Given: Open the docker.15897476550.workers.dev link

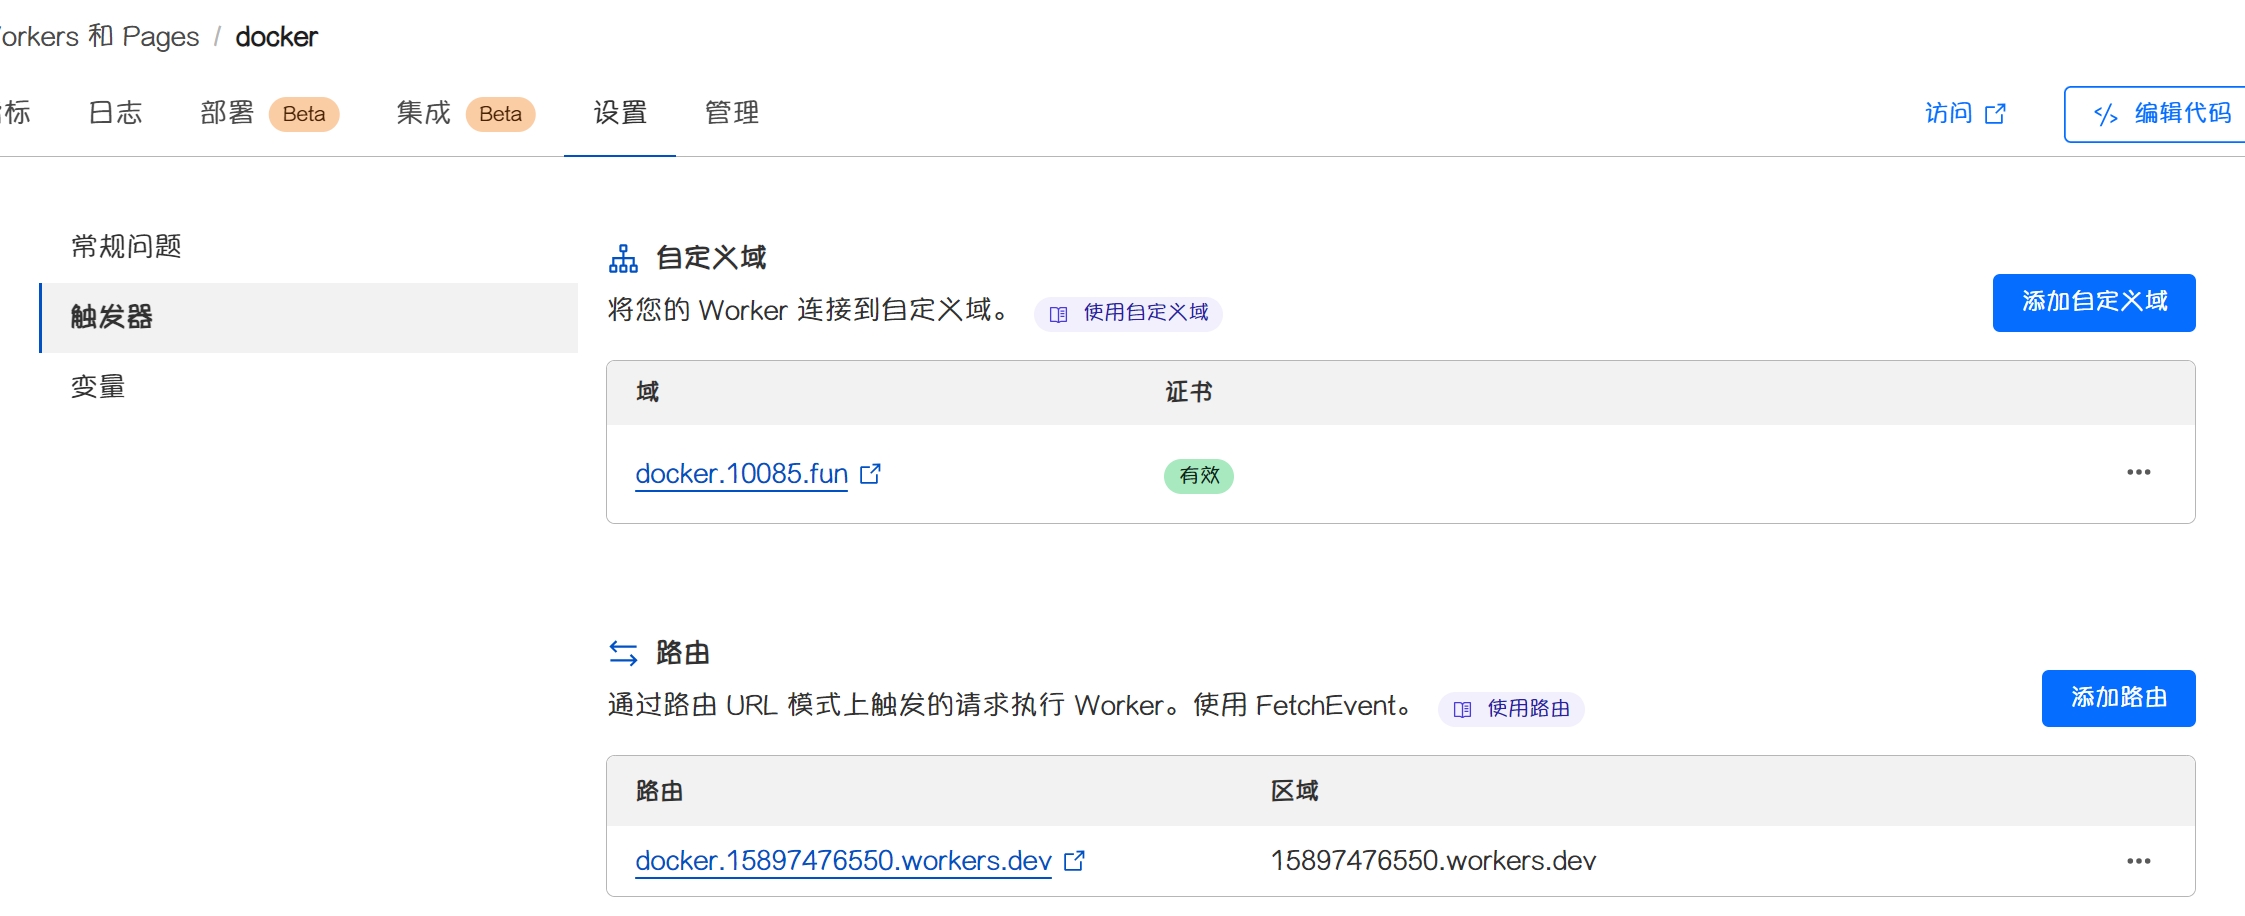Looking at the screenshot, I should point(843,861).
